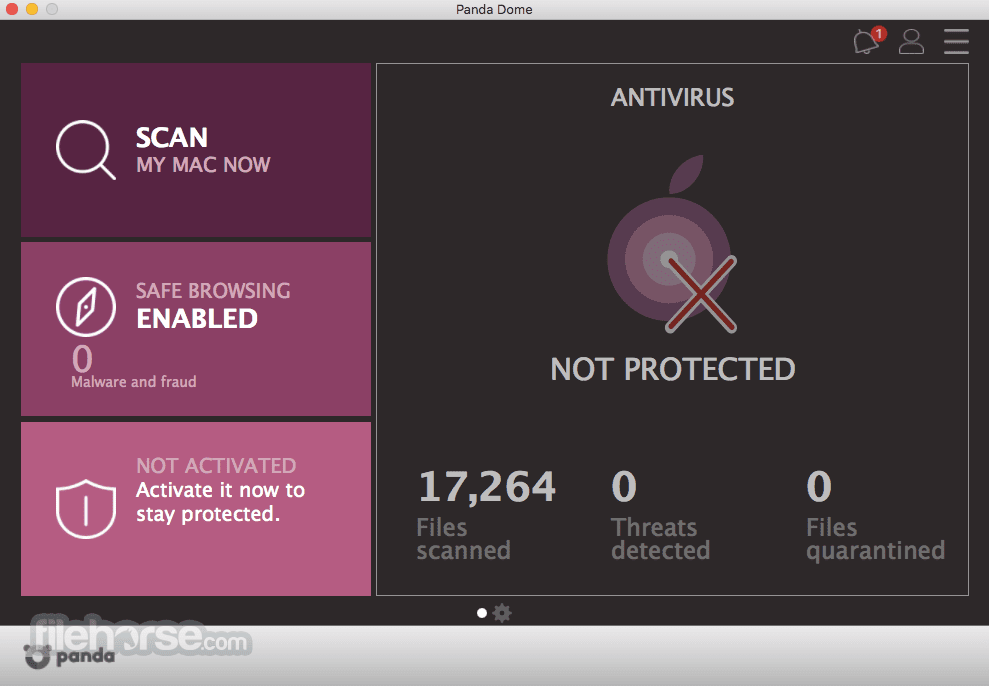Click the ANTIVIRUS panel heading

[672, 98]
